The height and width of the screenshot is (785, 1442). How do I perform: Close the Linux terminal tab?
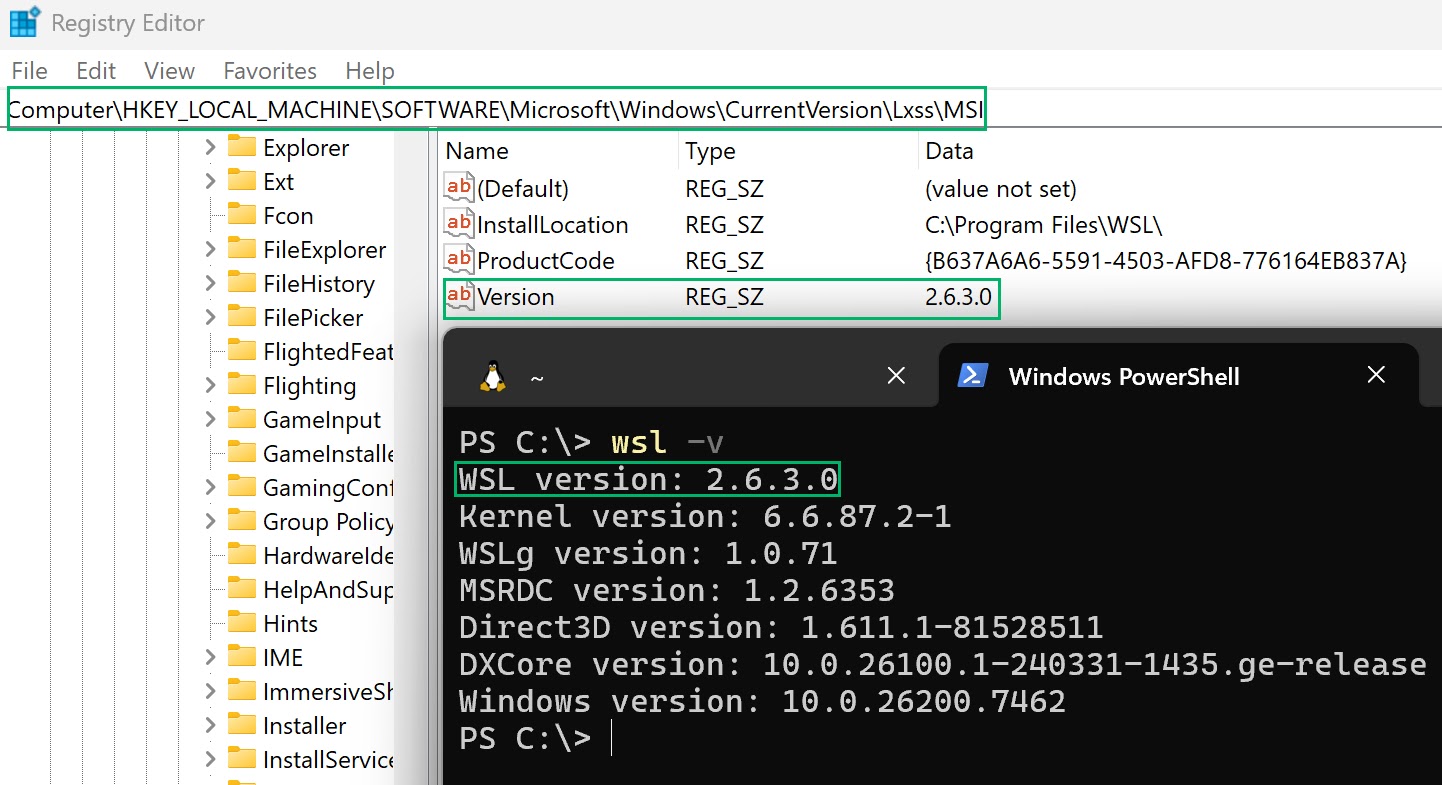click(x=896, y=376)
